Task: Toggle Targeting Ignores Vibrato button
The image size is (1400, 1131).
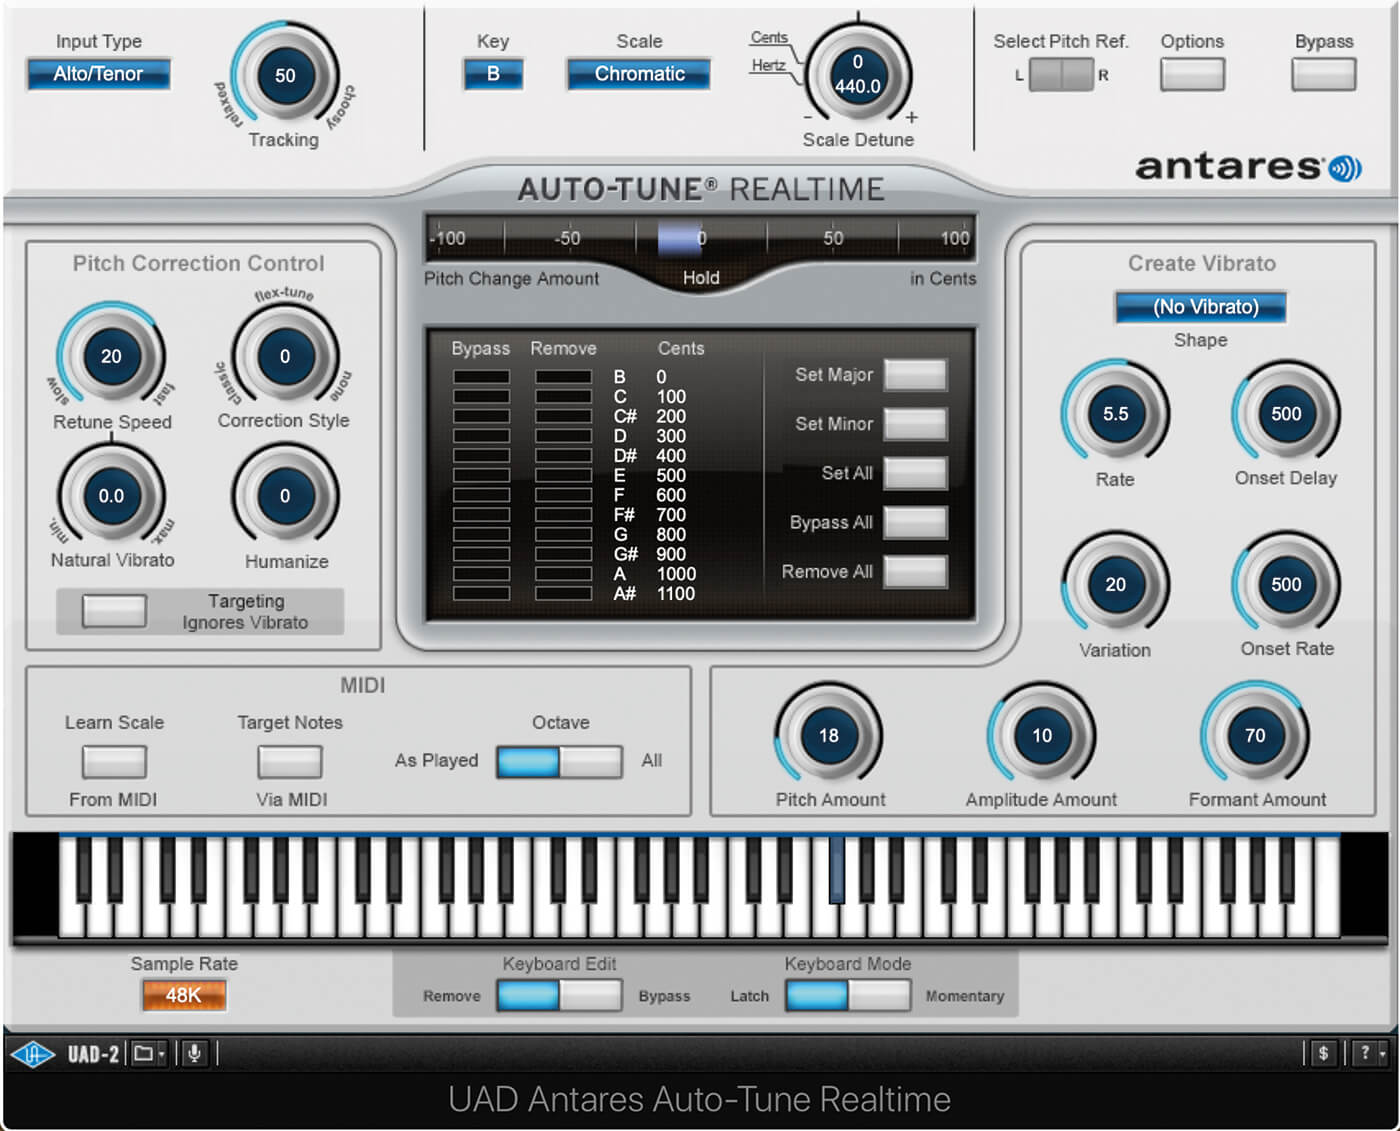Action: (114, 611)
